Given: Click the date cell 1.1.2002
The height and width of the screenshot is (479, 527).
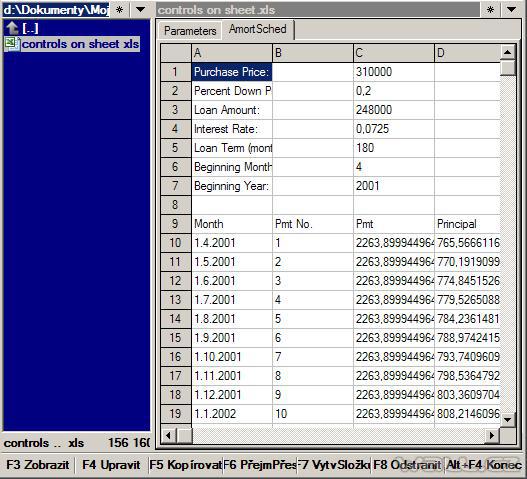Looking at the screenshot, I should click(232, 413).
